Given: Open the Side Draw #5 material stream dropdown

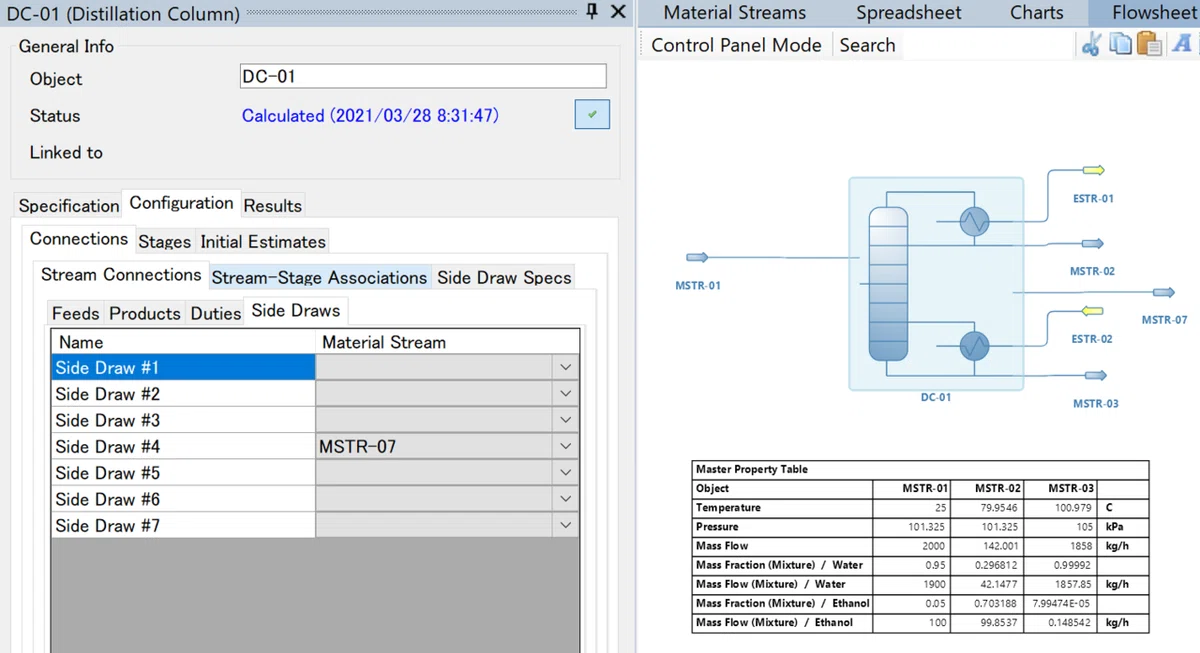Looking at the screenshot, I should (565, 473).
